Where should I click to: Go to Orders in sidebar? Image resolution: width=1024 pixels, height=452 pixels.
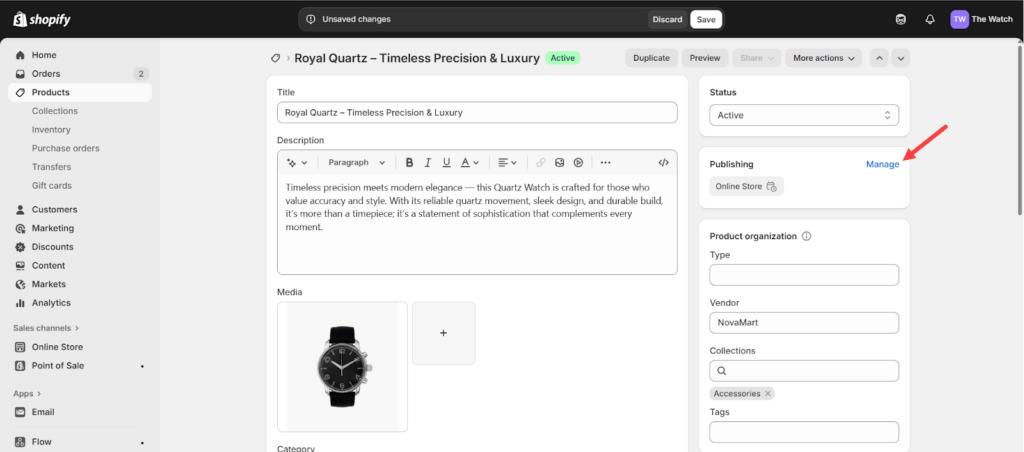point(46,74)
